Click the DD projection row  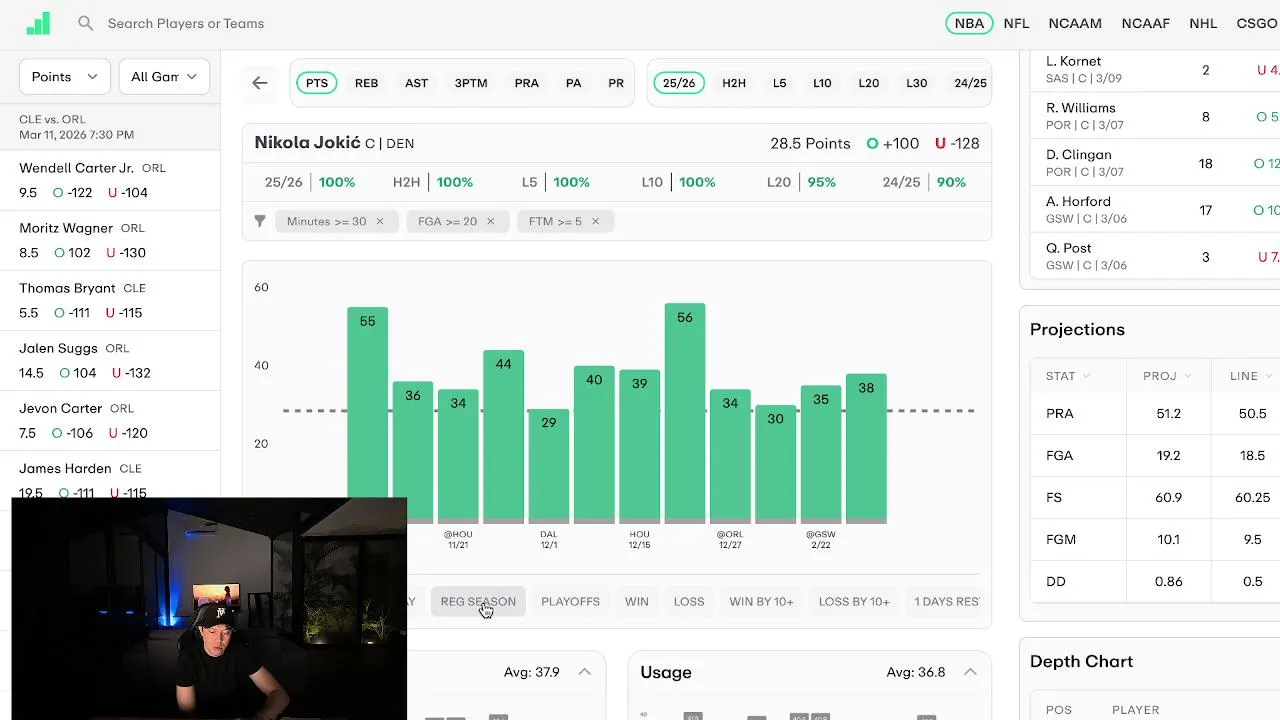[x=1155, y=581]
